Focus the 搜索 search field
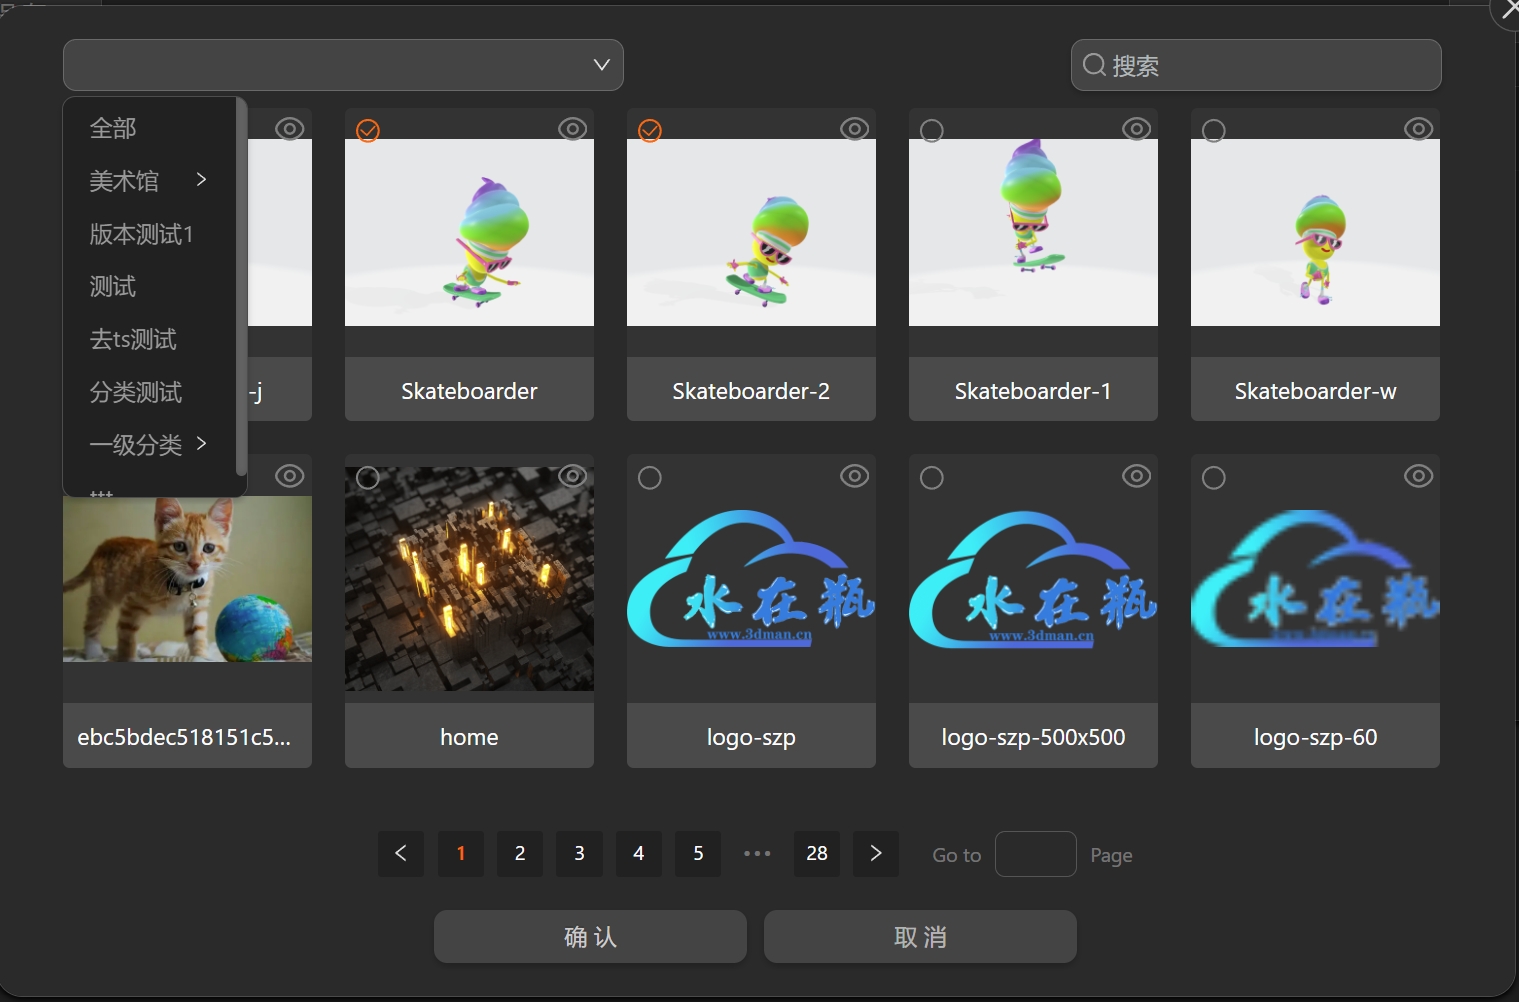 click(x=1256, y=65)
